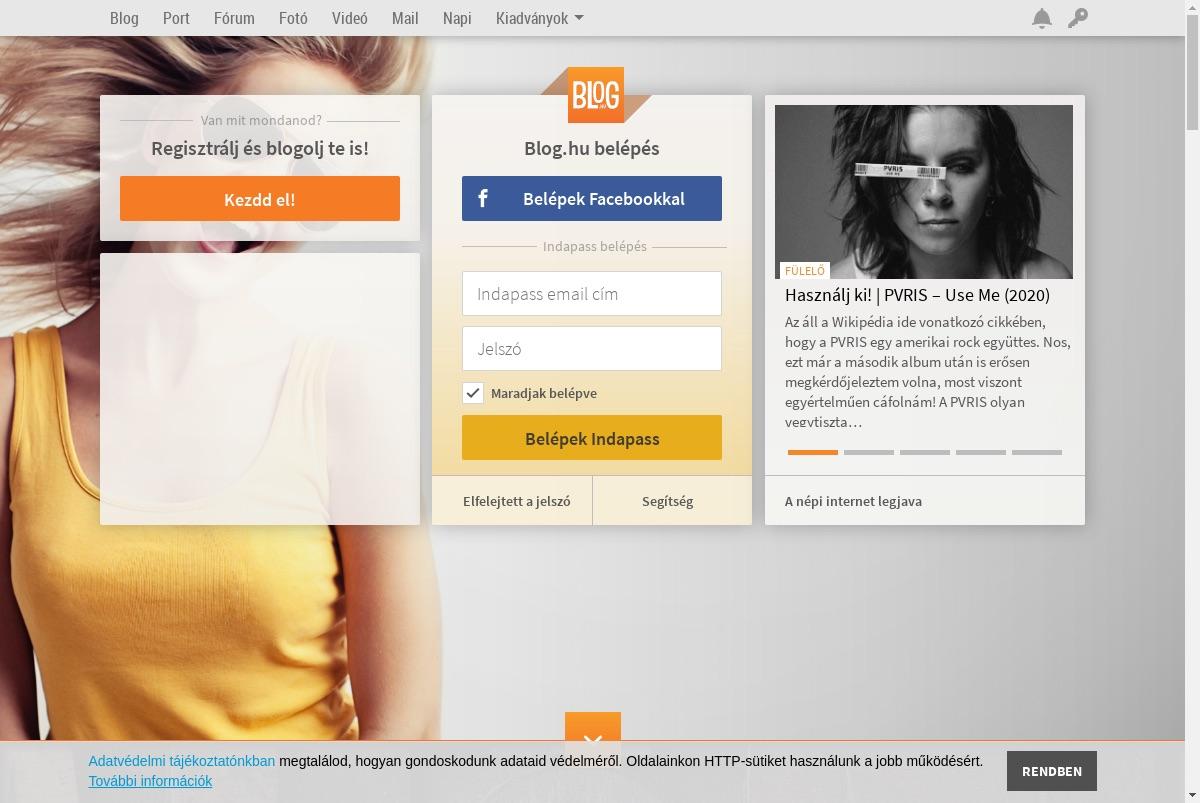Open the Port menu item

(x=176, y=18)
